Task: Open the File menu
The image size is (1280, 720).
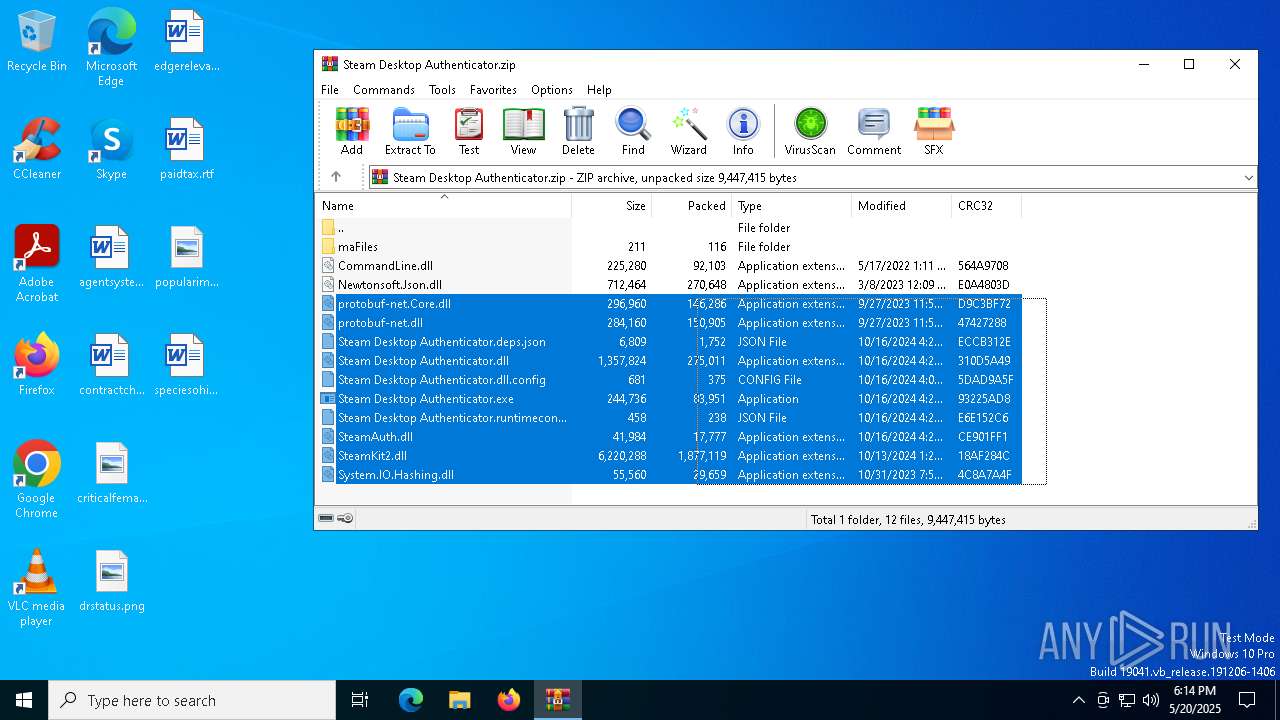Action: [330, 90]
